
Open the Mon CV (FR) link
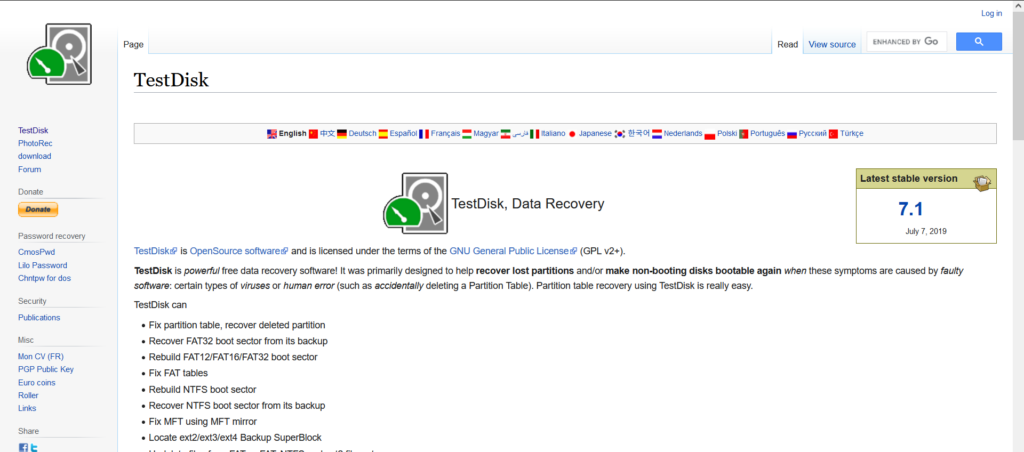41,357
